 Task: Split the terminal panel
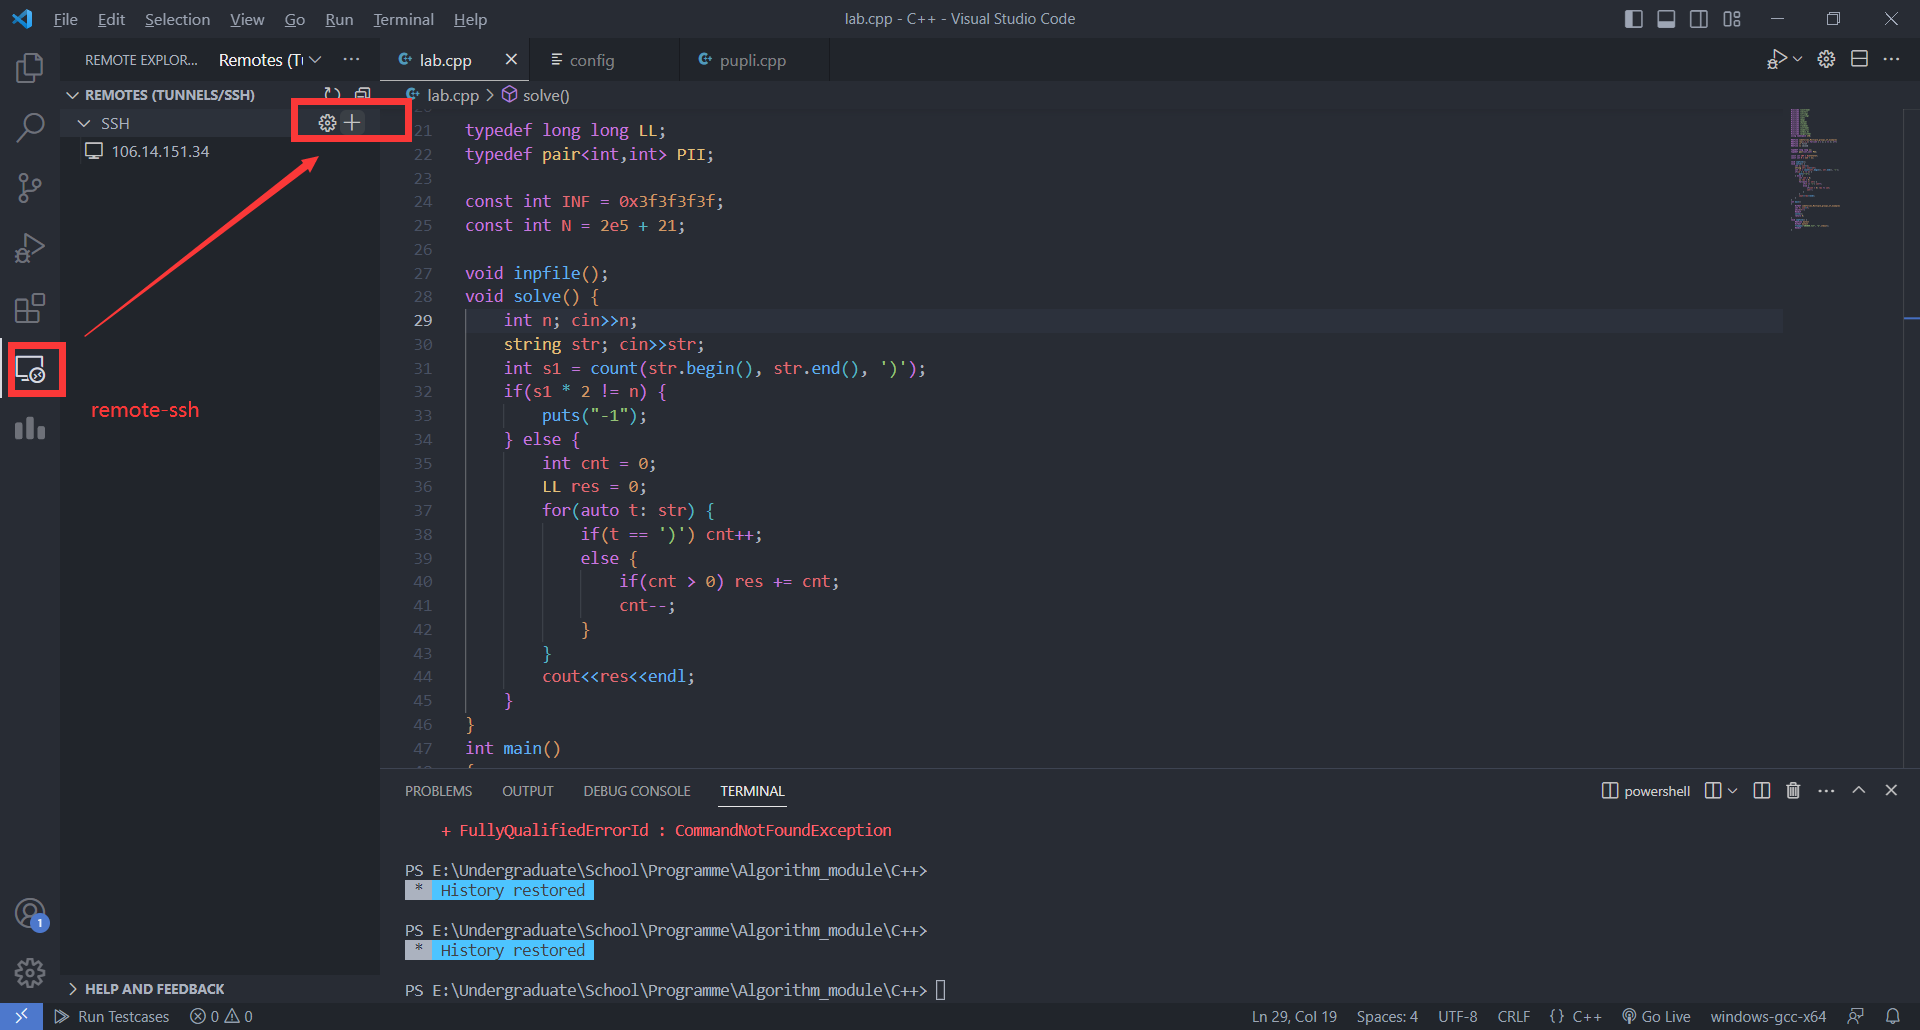(1762, 791)
